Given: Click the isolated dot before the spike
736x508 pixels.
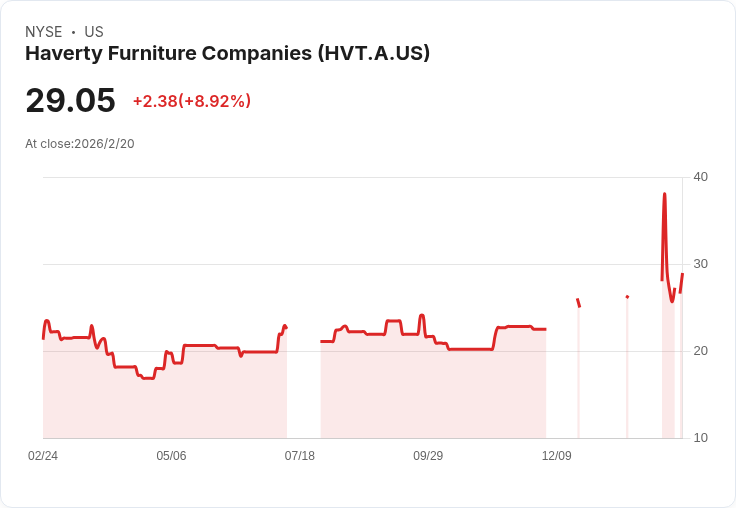Looking at the screenshot, I should [627, 297].
